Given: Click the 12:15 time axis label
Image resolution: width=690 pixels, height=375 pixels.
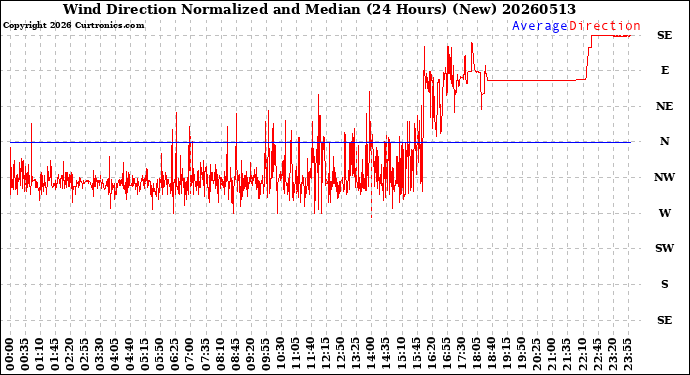Looking at the screenshot, I should (325, 354).
